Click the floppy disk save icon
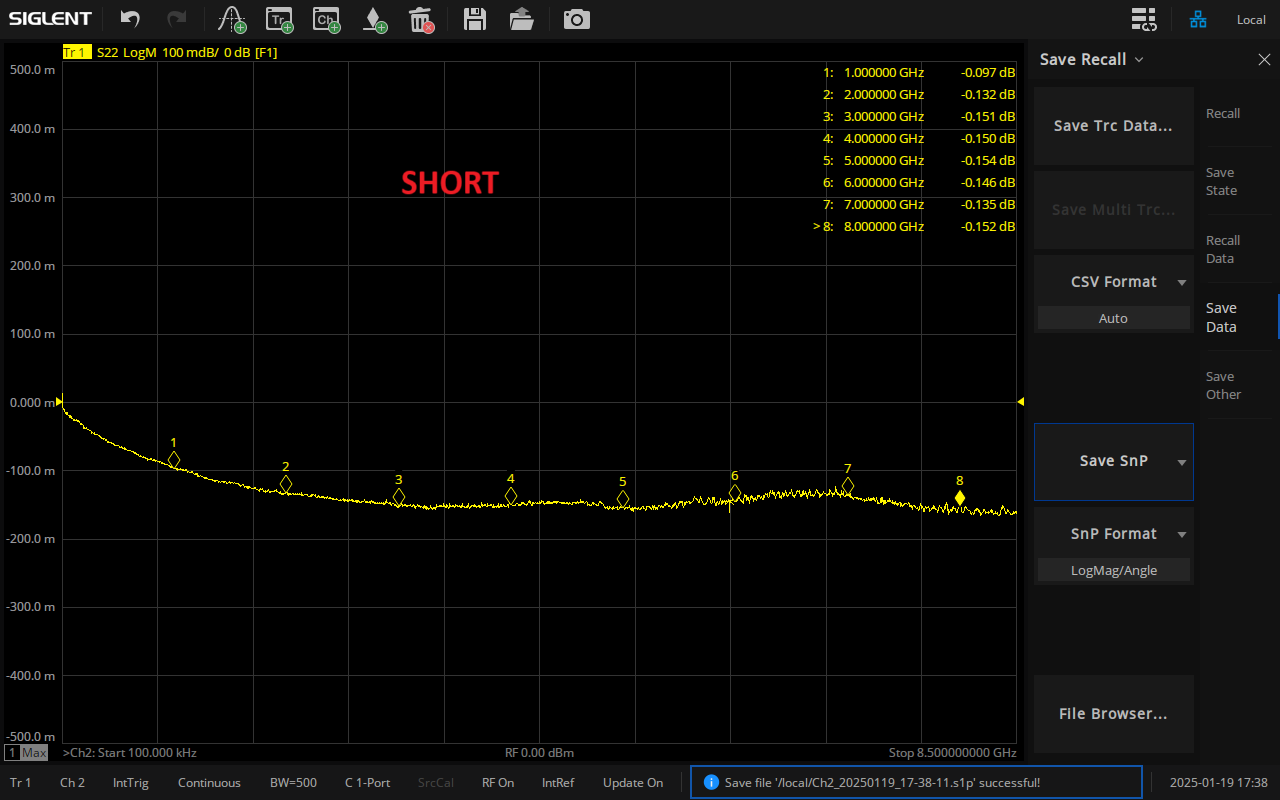 (x=475, y=19)
